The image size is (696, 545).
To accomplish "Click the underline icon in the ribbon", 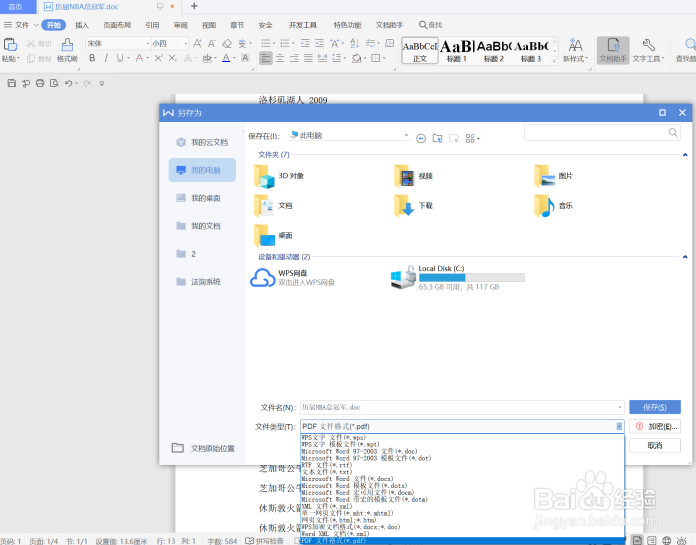I will coord(120,58).
